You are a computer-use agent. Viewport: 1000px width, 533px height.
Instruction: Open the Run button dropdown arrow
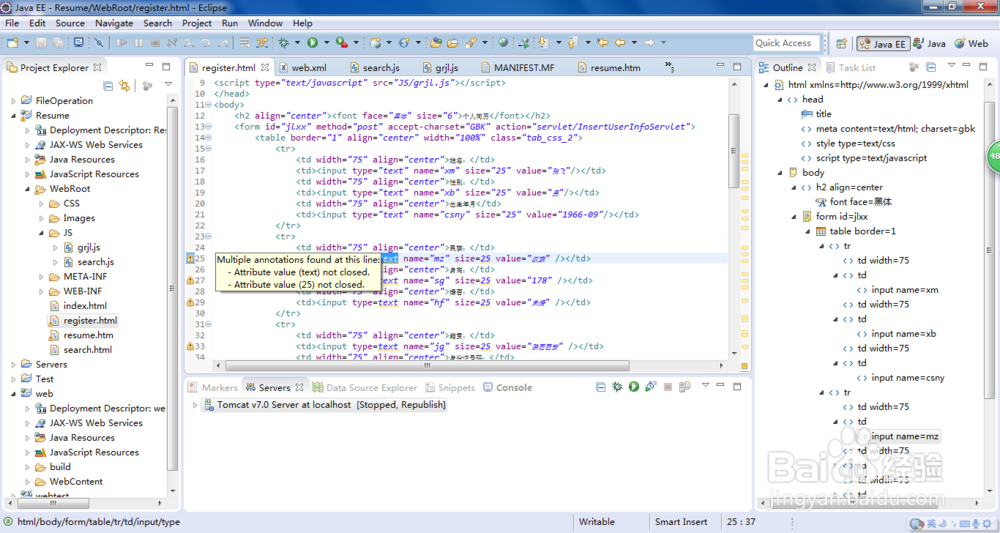[x=326, y=43]
